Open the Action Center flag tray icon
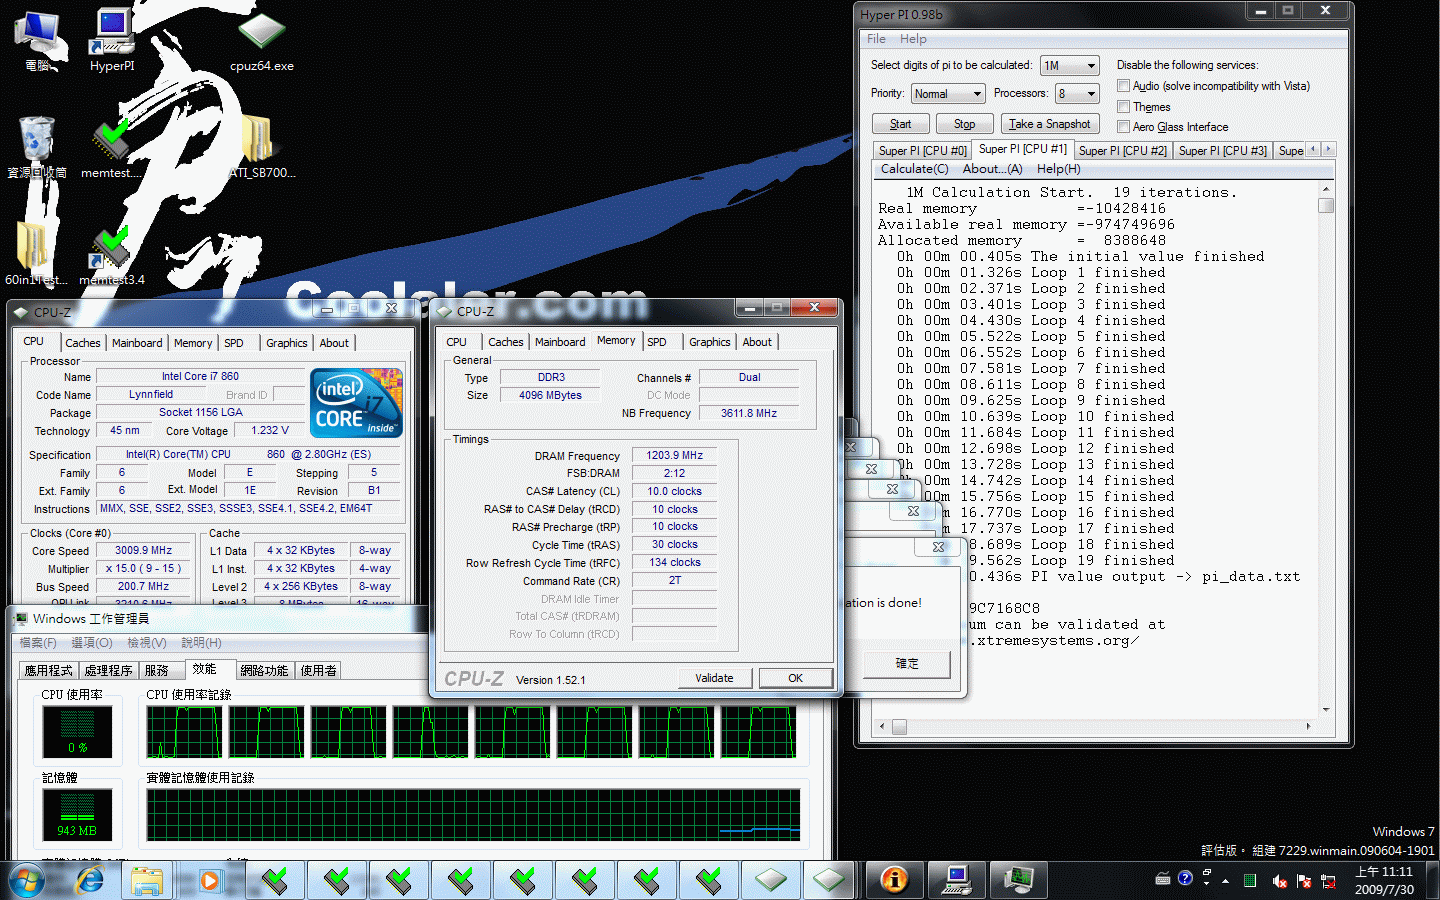This screenshot has height=900, width=1440. pos(1304,881)
